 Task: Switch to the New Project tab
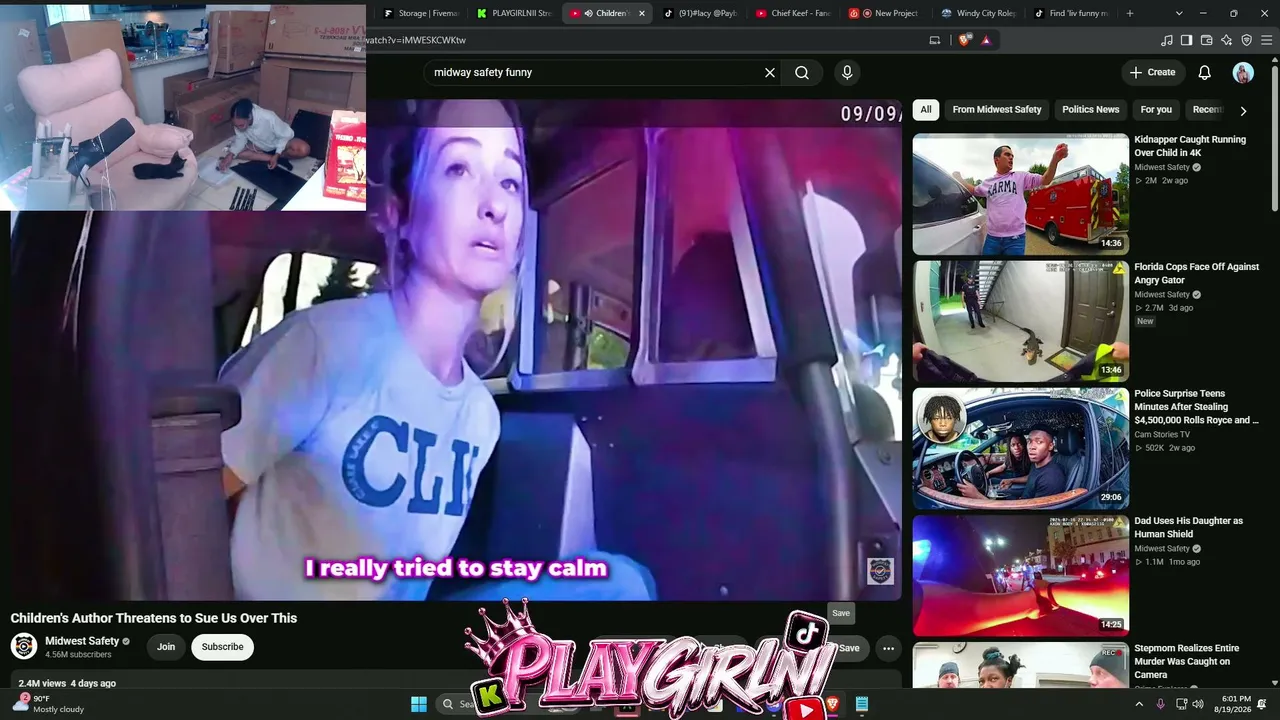[x=887, y=13]
